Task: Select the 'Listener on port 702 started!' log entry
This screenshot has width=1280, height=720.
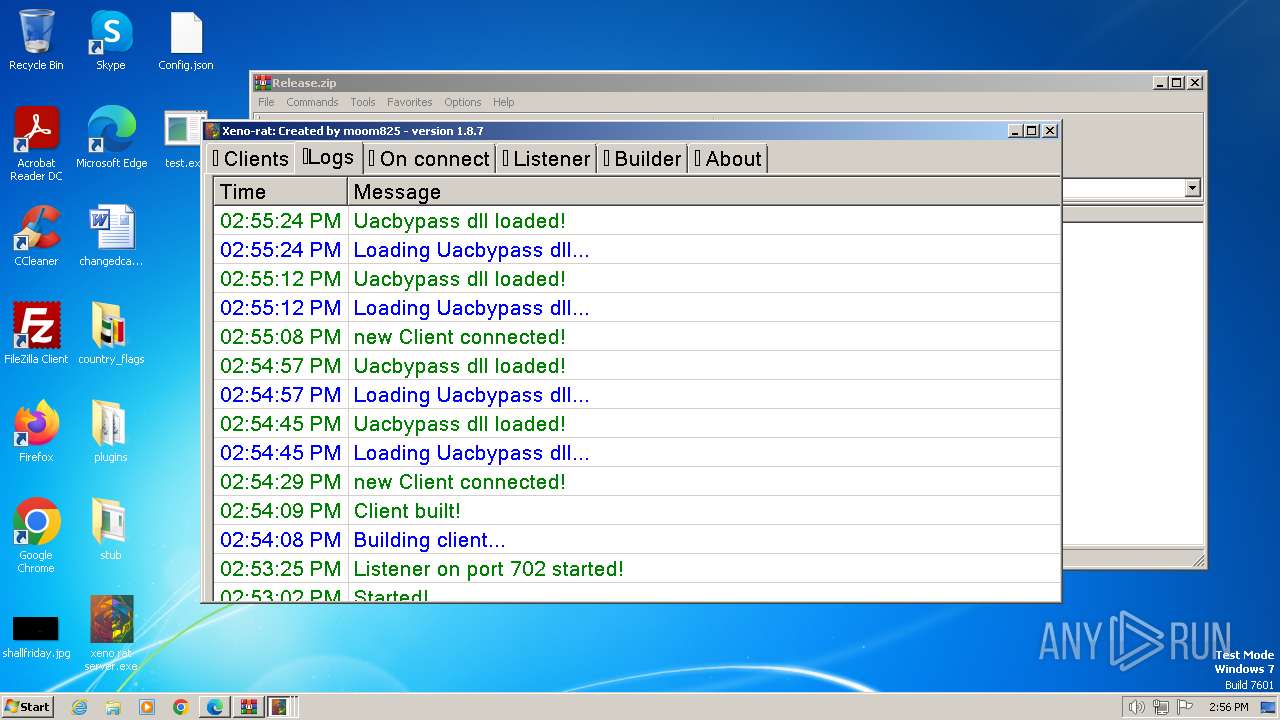Action: (x=637, y=569)
